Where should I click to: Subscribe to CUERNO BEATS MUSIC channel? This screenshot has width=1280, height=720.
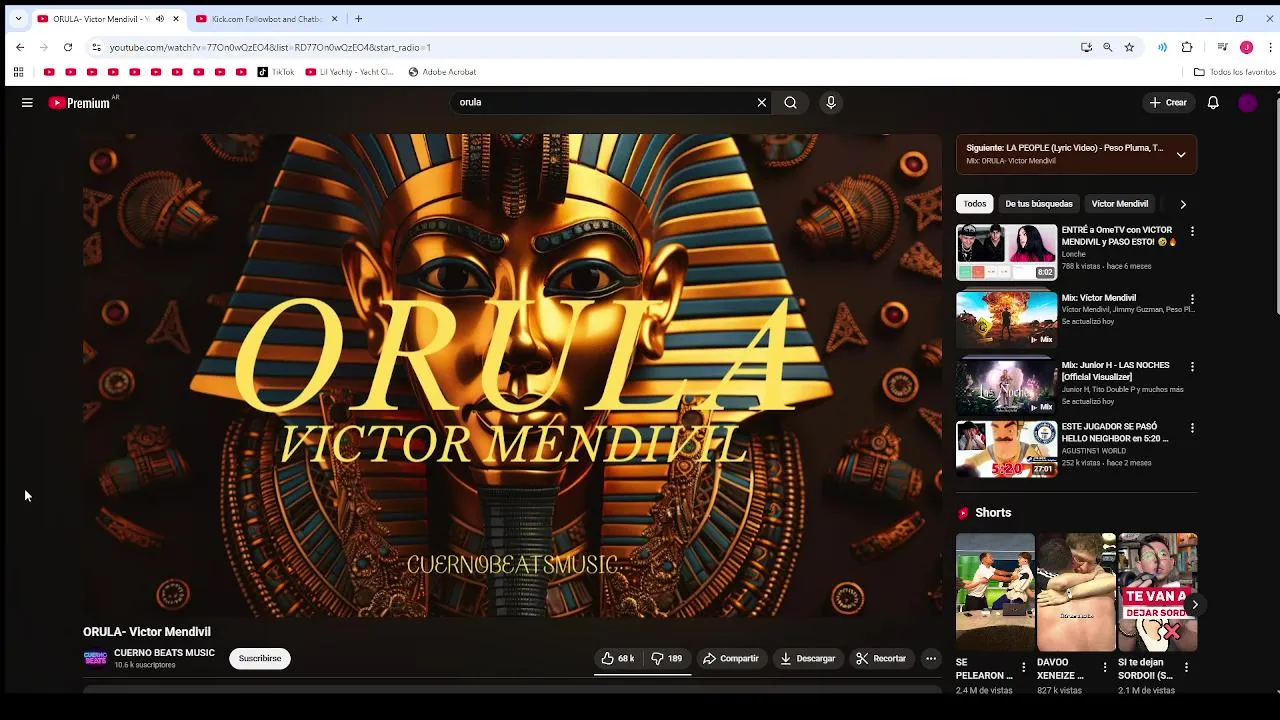pos(260,658)
